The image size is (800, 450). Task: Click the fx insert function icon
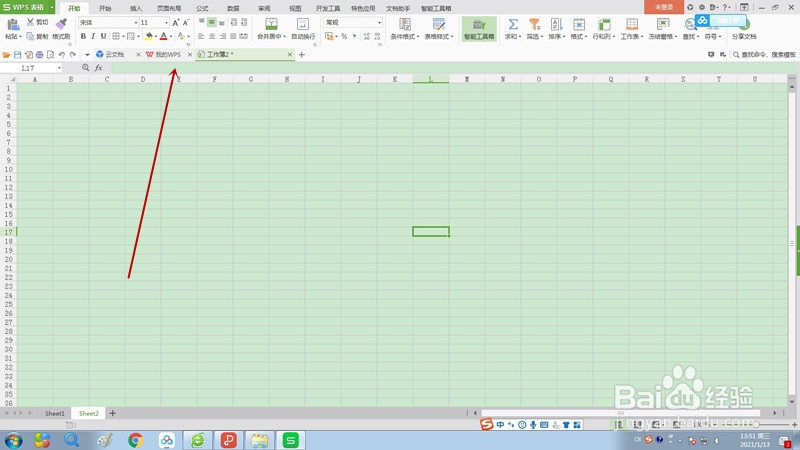pyautogui.click(x=98, y=68)
